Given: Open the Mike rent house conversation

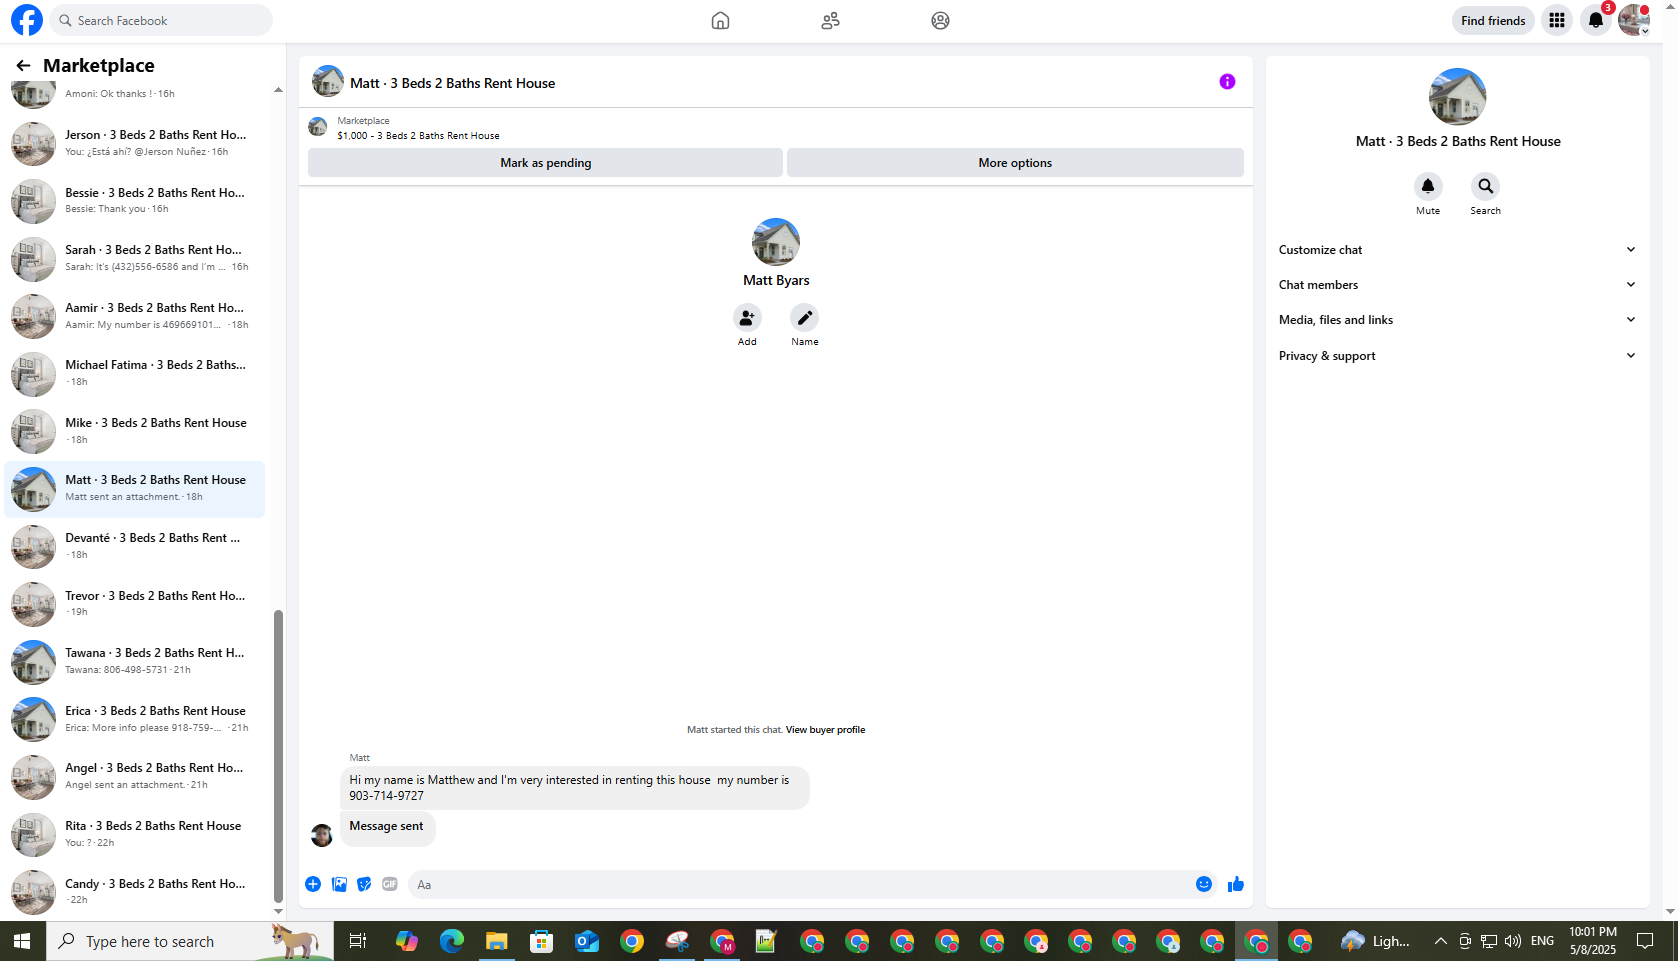Looking at the screenshot, I should (135, 431).
